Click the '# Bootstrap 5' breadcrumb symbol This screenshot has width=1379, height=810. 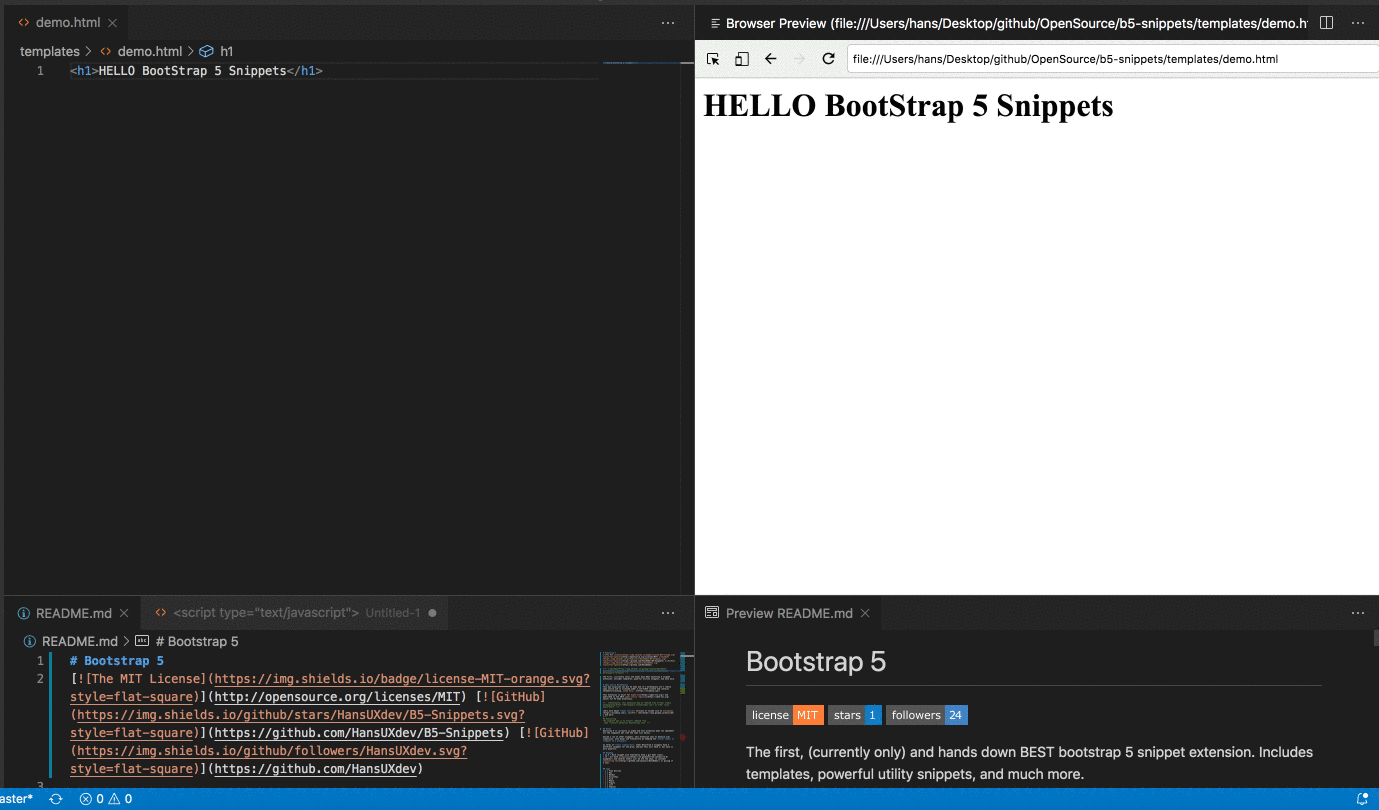[x=197, y=641]
